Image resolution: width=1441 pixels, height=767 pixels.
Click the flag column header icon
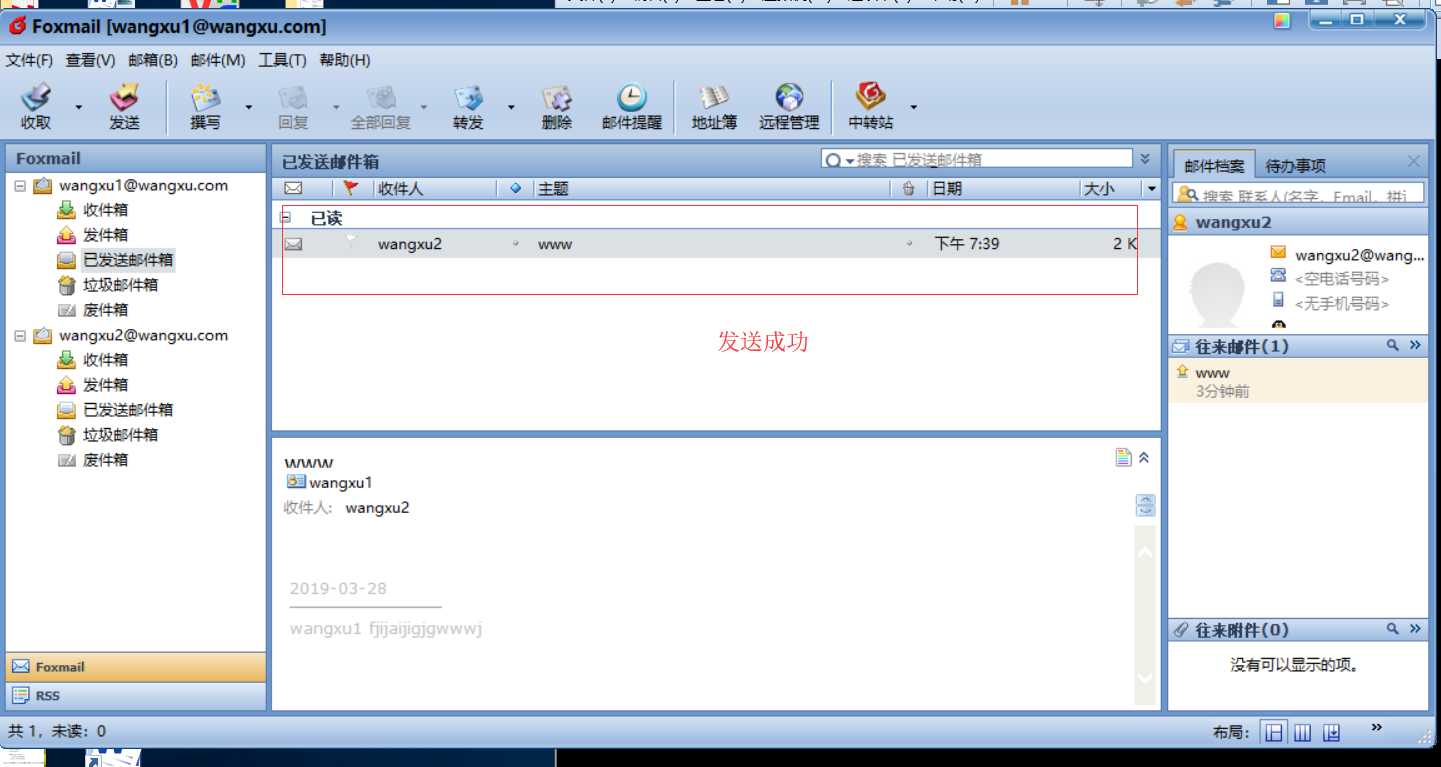350,188
